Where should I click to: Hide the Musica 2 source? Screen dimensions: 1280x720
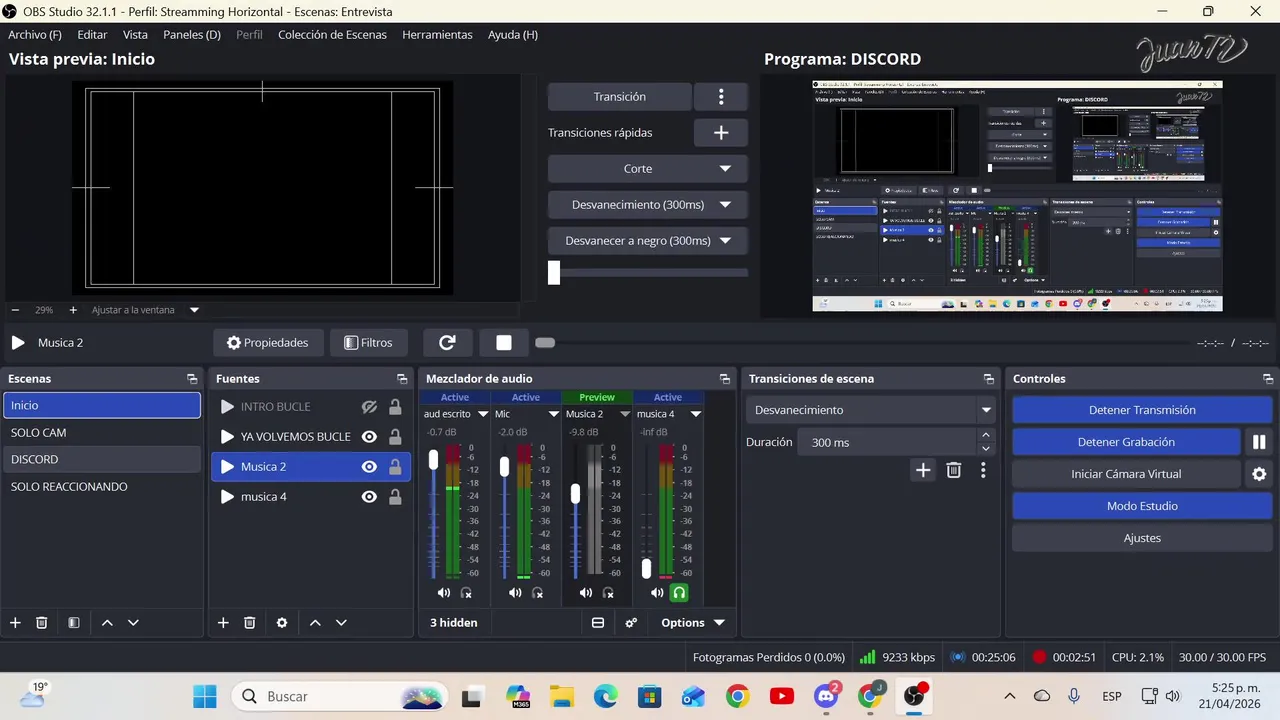click(x=369, y=467)
